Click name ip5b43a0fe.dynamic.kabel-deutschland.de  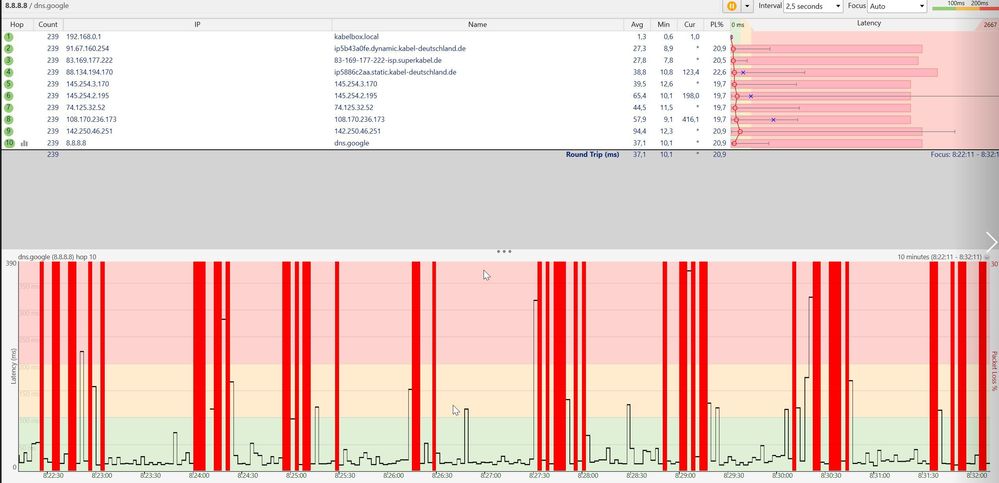pyautogui.click(x=400, y=48)
